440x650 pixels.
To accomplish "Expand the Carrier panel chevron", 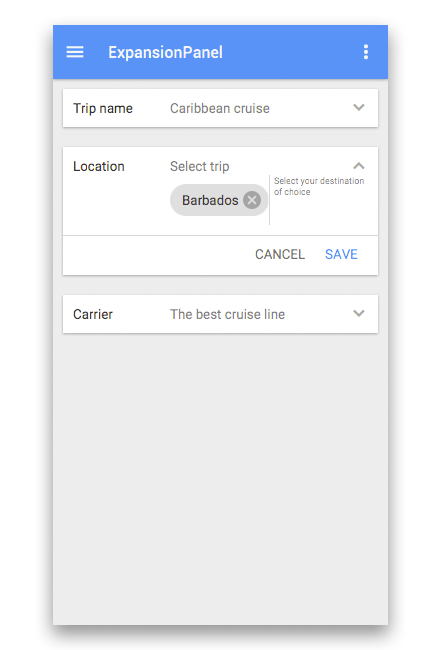I will (x=359, y=314).
